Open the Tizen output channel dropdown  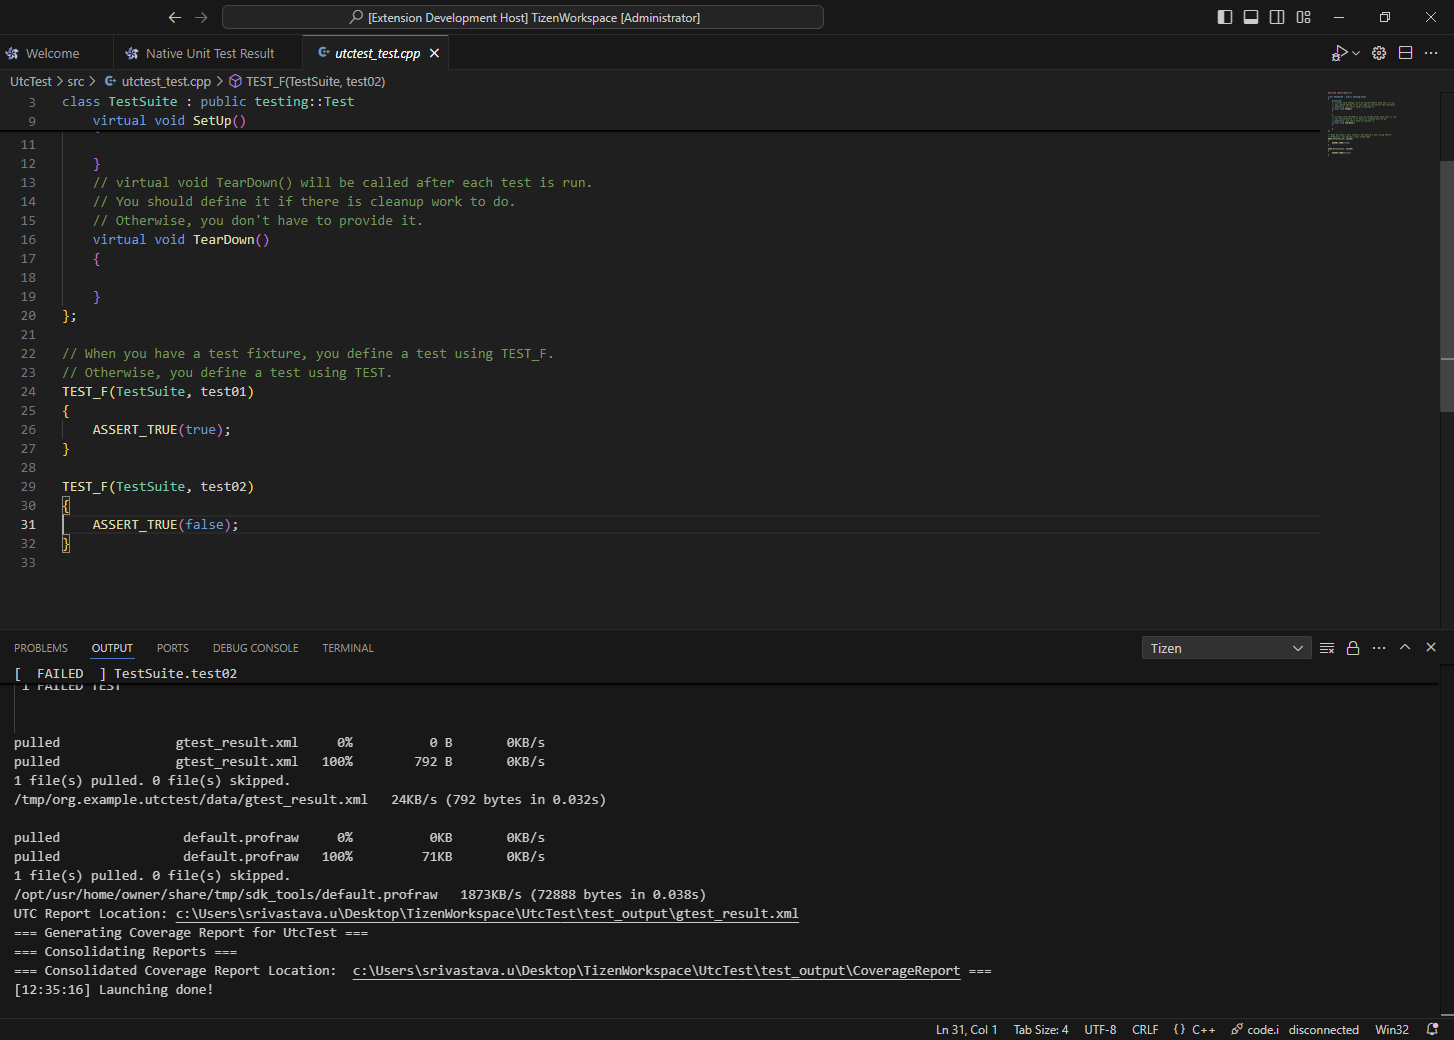coord(1226,647)
